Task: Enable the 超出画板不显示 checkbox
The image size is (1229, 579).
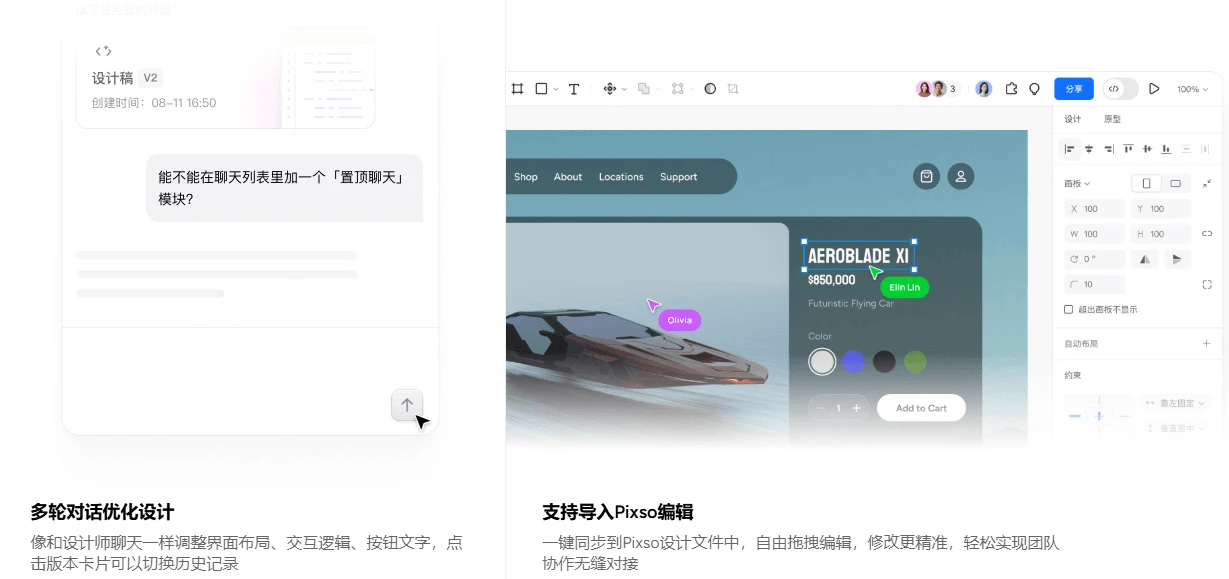Action: tap(1069, 310)
